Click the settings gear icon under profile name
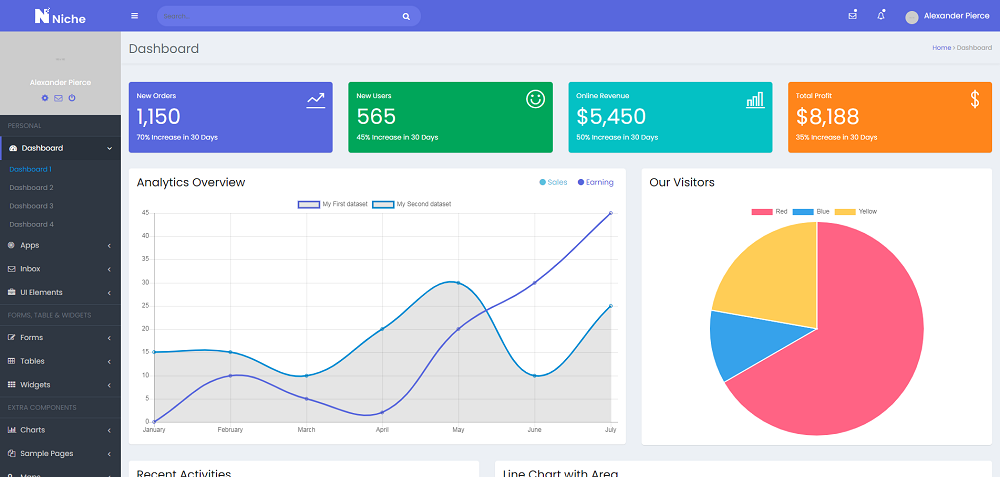Viewport: 1000px width, 477px height. pyautogui.click(x=45, y=98)
